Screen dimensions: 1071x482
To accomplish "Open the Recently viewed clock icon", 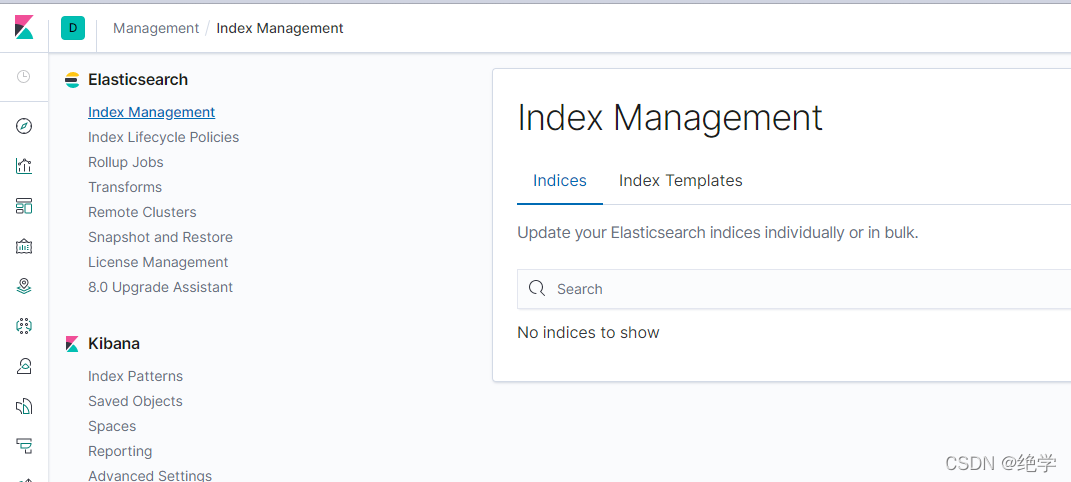I will (24, 76).
